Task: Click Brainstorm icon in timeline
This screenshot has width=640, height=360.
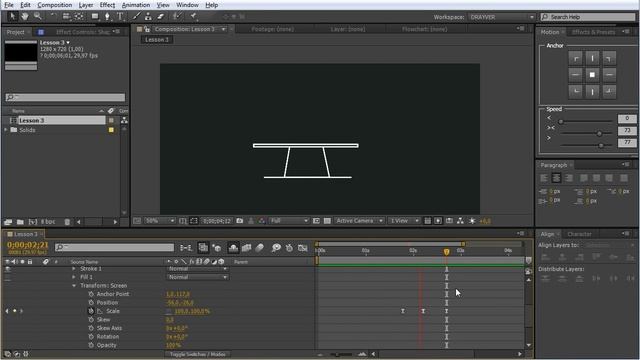Action: [x=276, y=248]
